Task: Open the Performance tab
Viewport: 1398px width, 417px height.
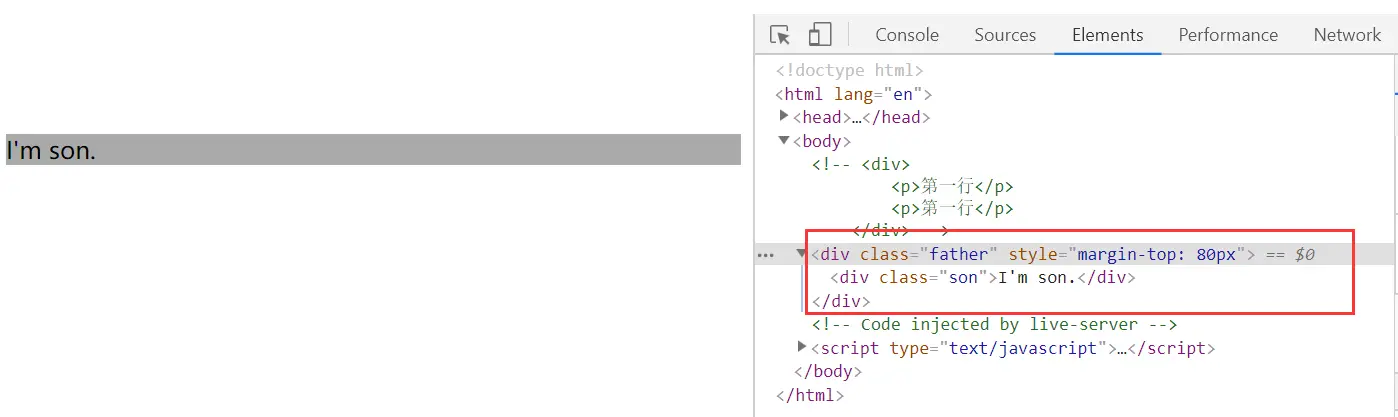Action: point(1228,35)
